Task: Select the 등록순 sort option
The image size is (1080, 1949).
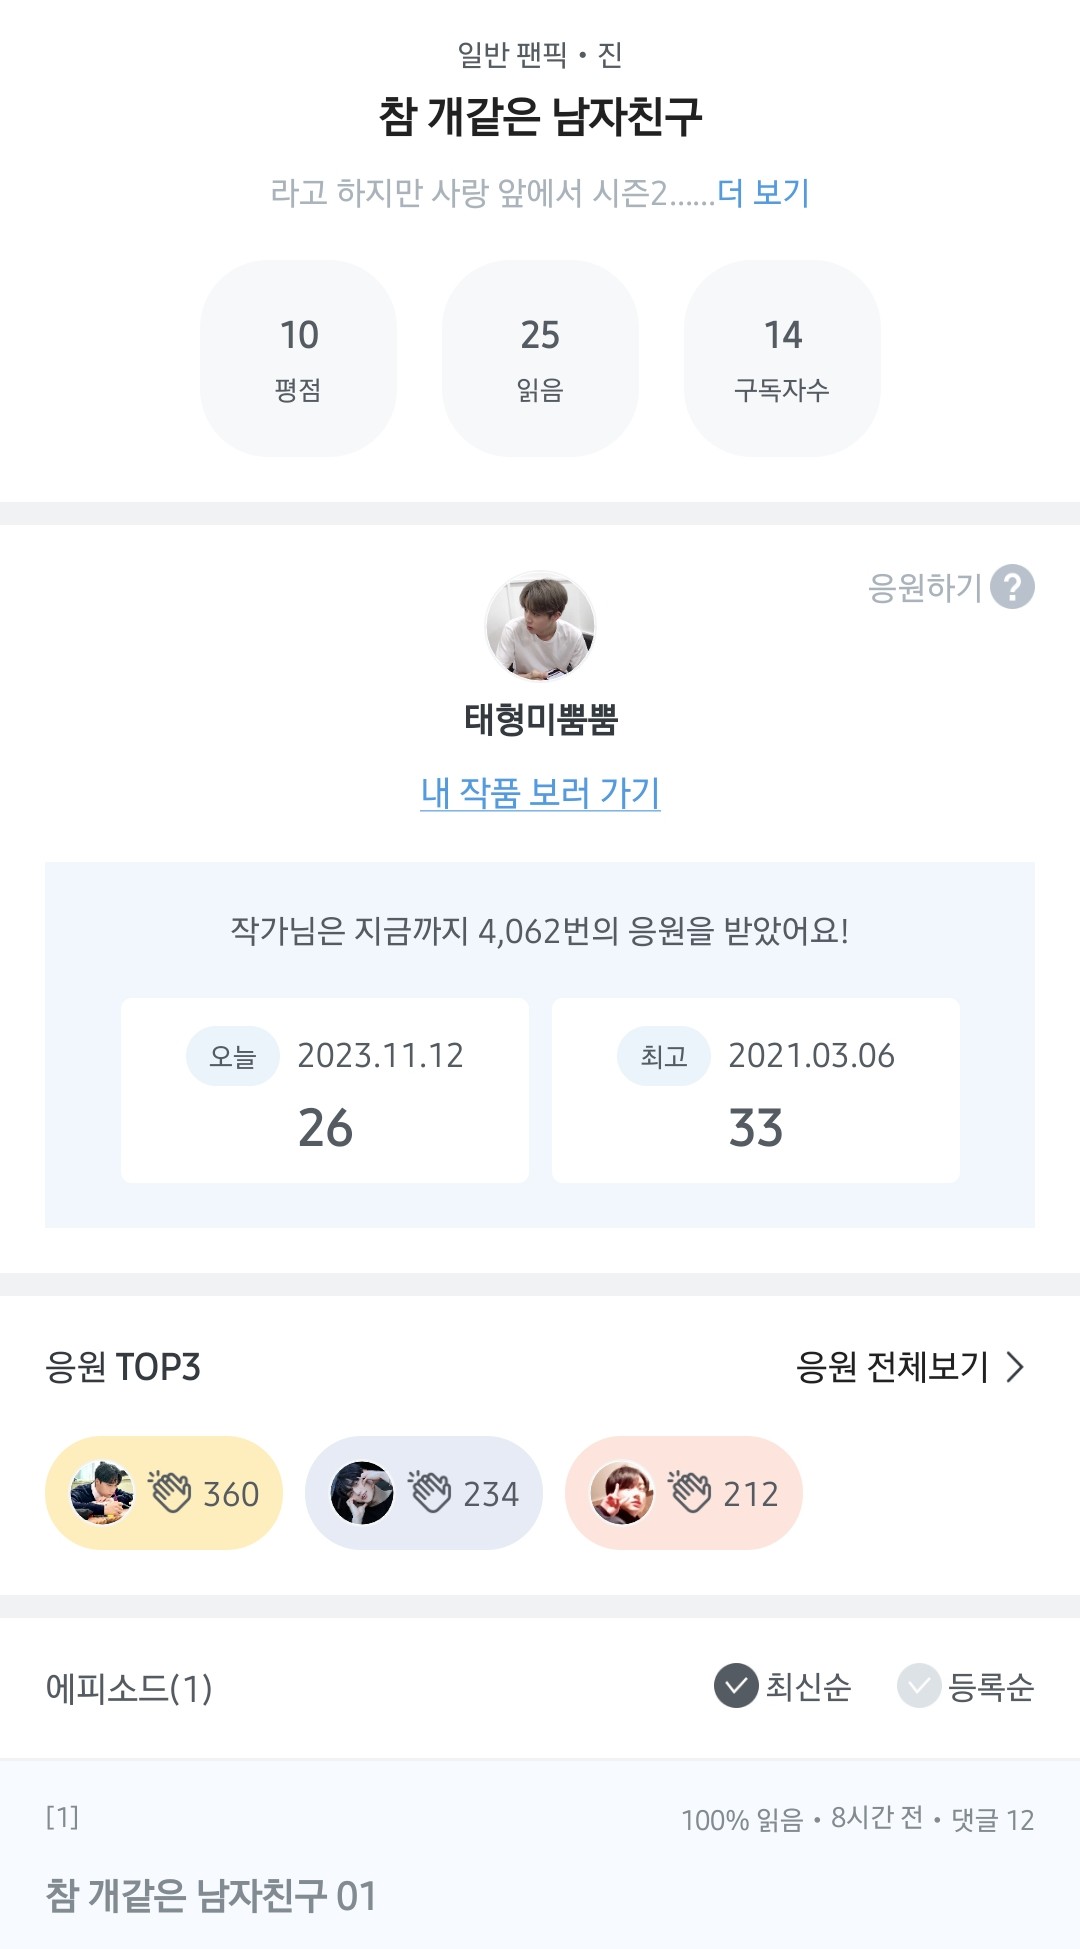Action: (966, 1686)
